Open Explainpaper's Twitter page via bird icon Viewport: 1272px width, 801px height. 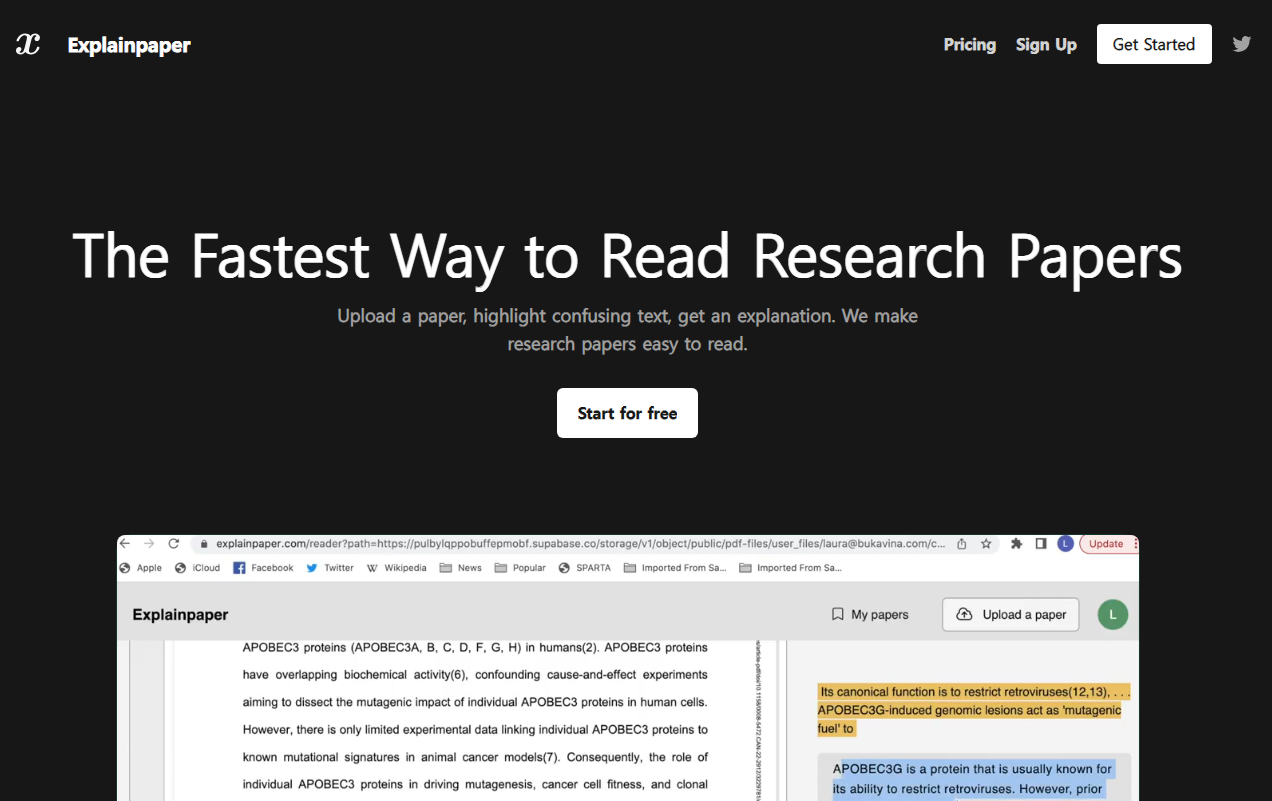tap(1241, 44)
